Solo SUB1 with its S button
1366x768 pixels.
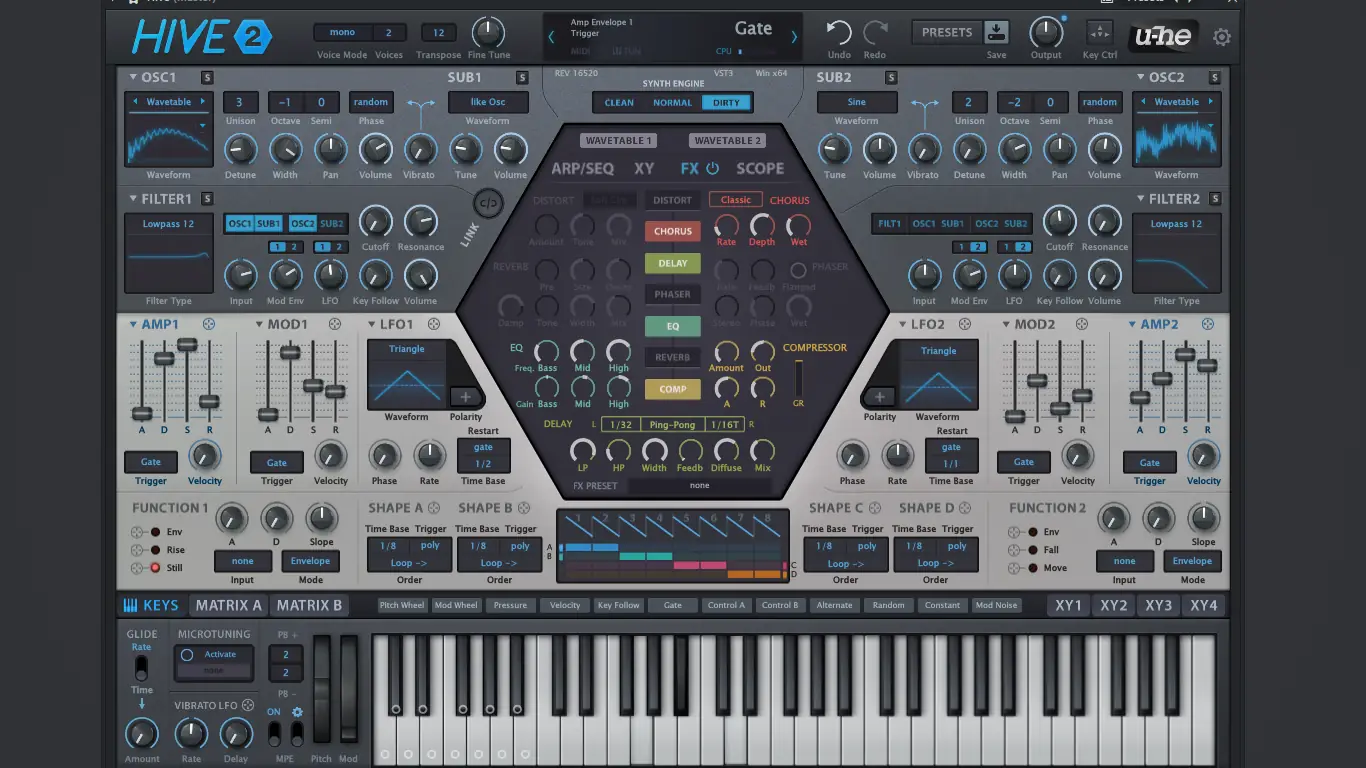coord(522,78)
